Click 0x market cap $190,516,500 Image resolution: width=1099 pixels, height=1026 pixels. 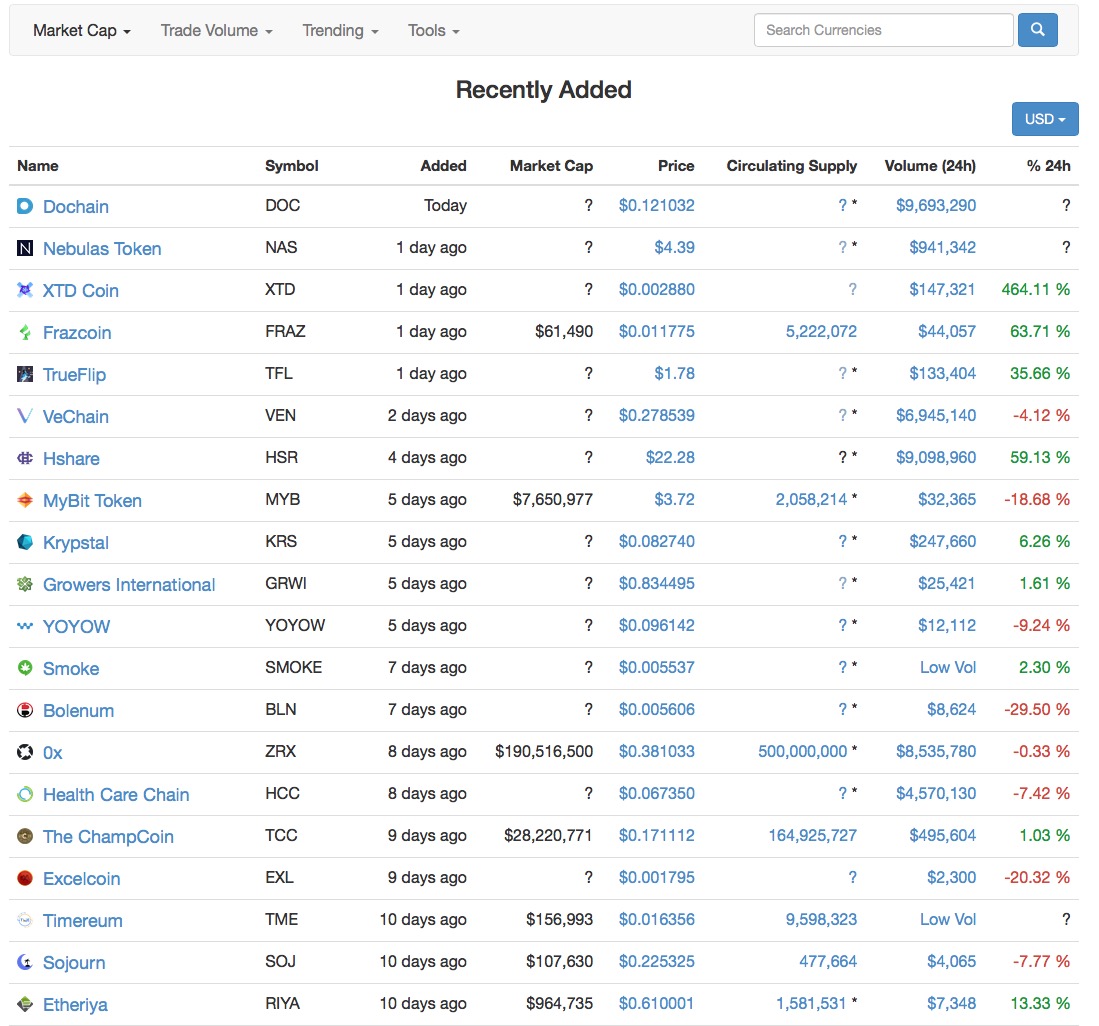click(544, 751)
